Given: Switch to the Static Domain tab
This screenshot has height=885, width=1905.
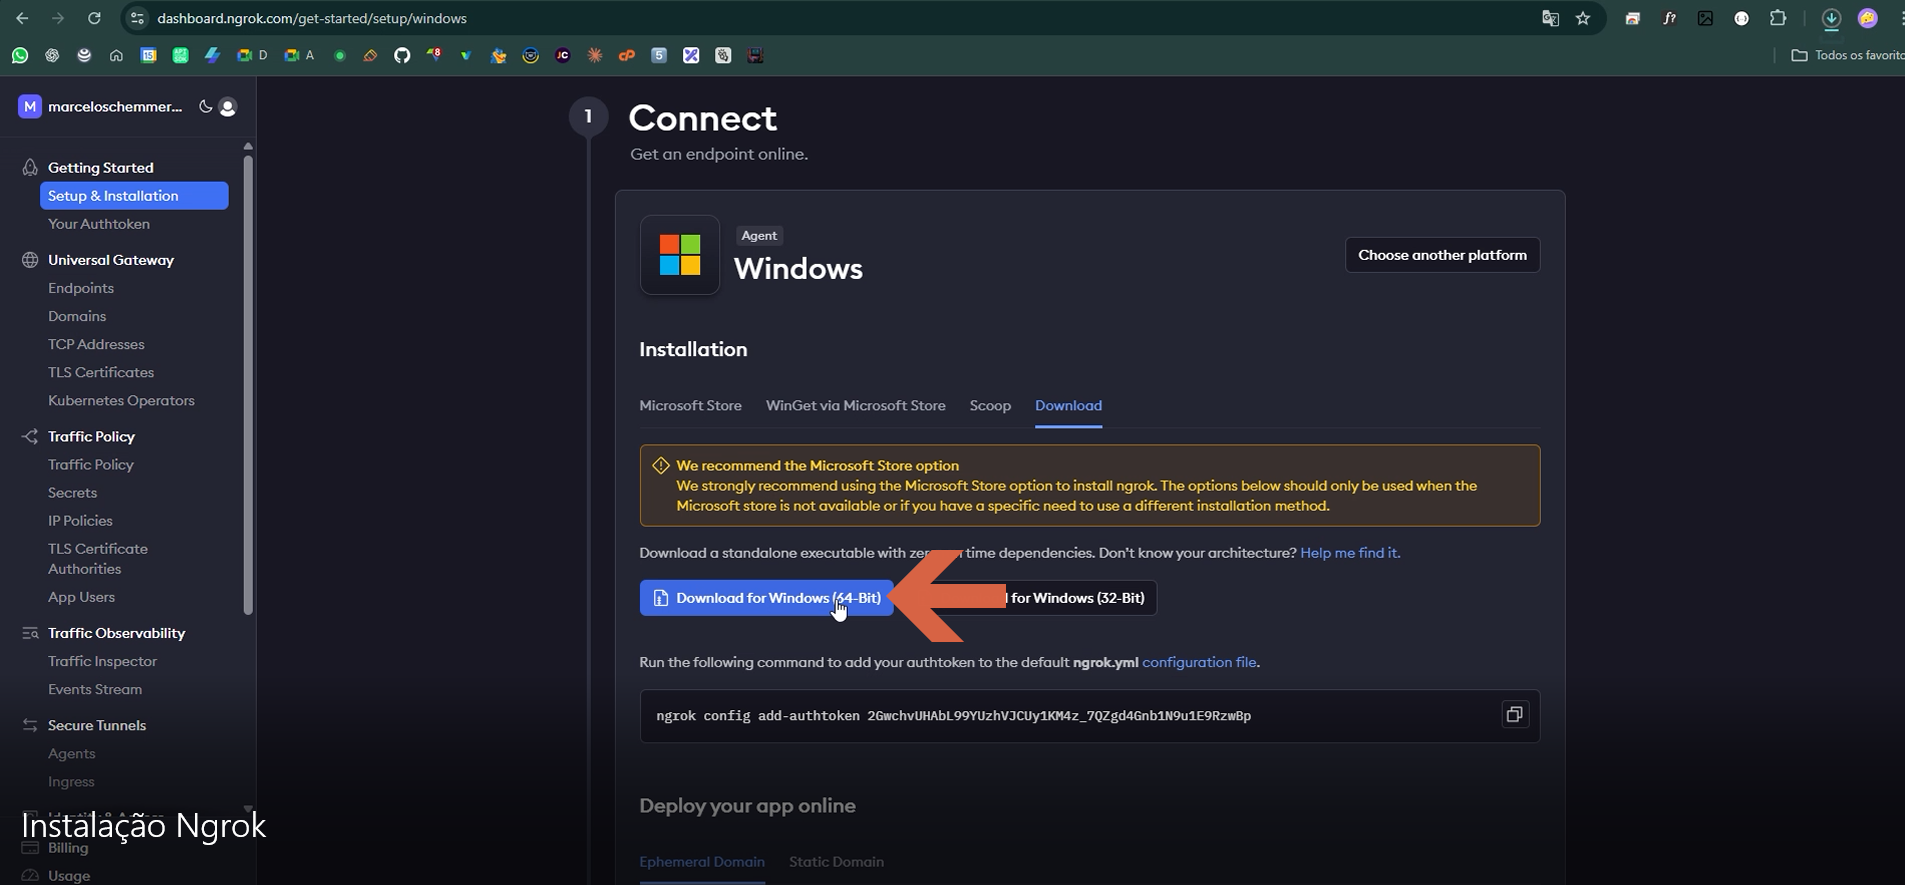Looking at the screenshot, I should 836,861.
